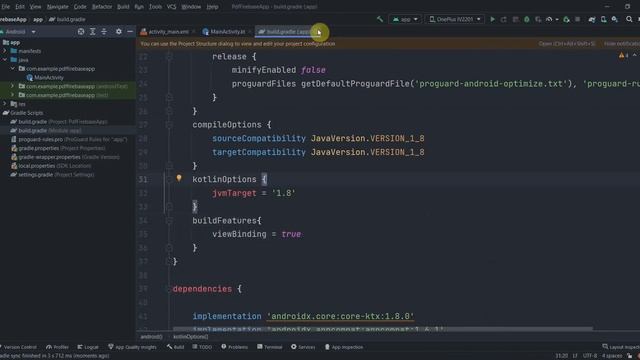Fold the release block in gutter
Viewport: 640px width, 360px height.
pyautogui.click(x=169, y=56)
